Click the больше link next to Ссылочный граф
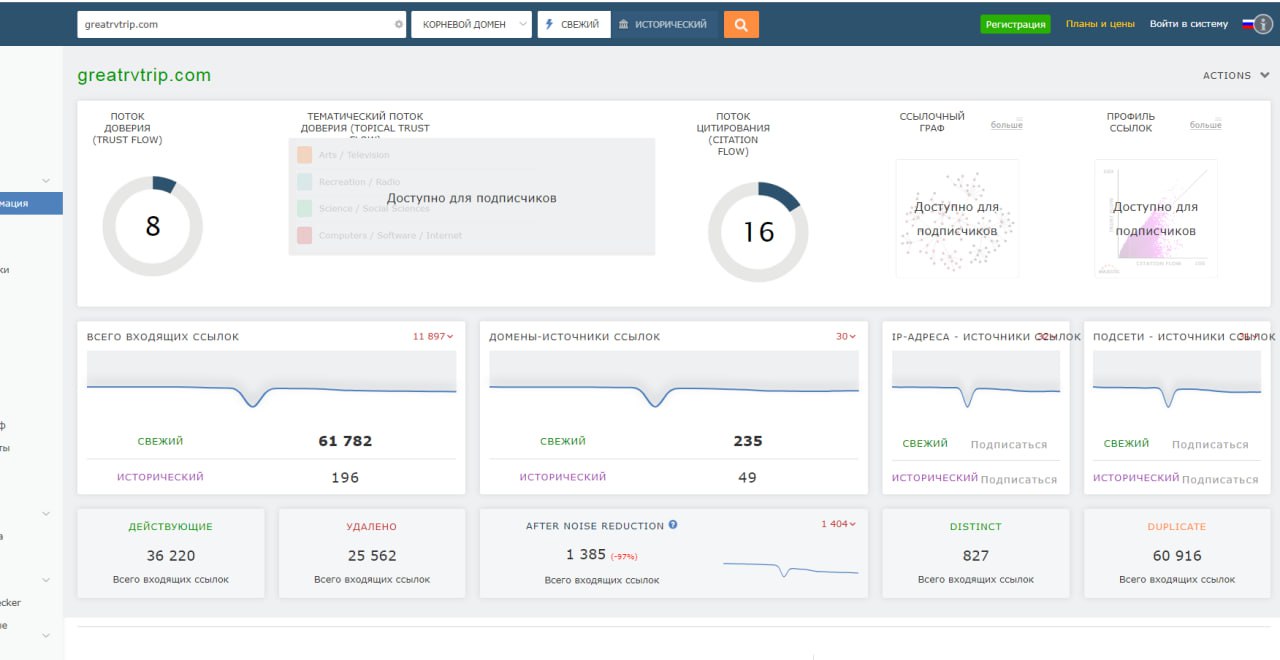 [x=1006, y=125]
